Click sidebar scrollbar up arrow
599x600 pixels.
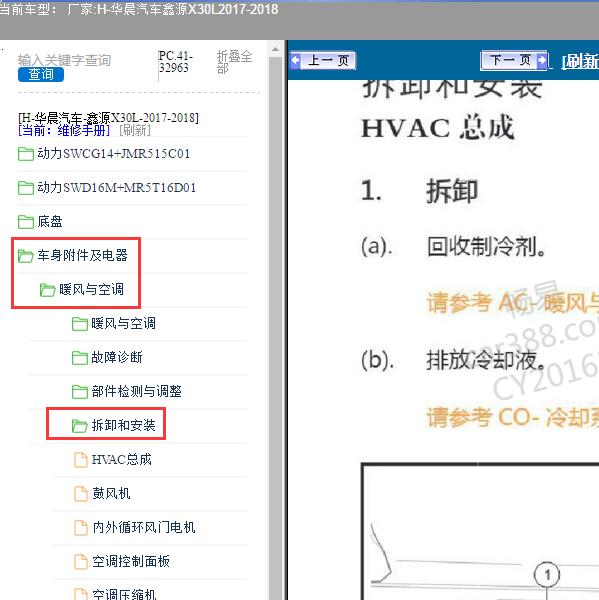[x=275, y=49]
